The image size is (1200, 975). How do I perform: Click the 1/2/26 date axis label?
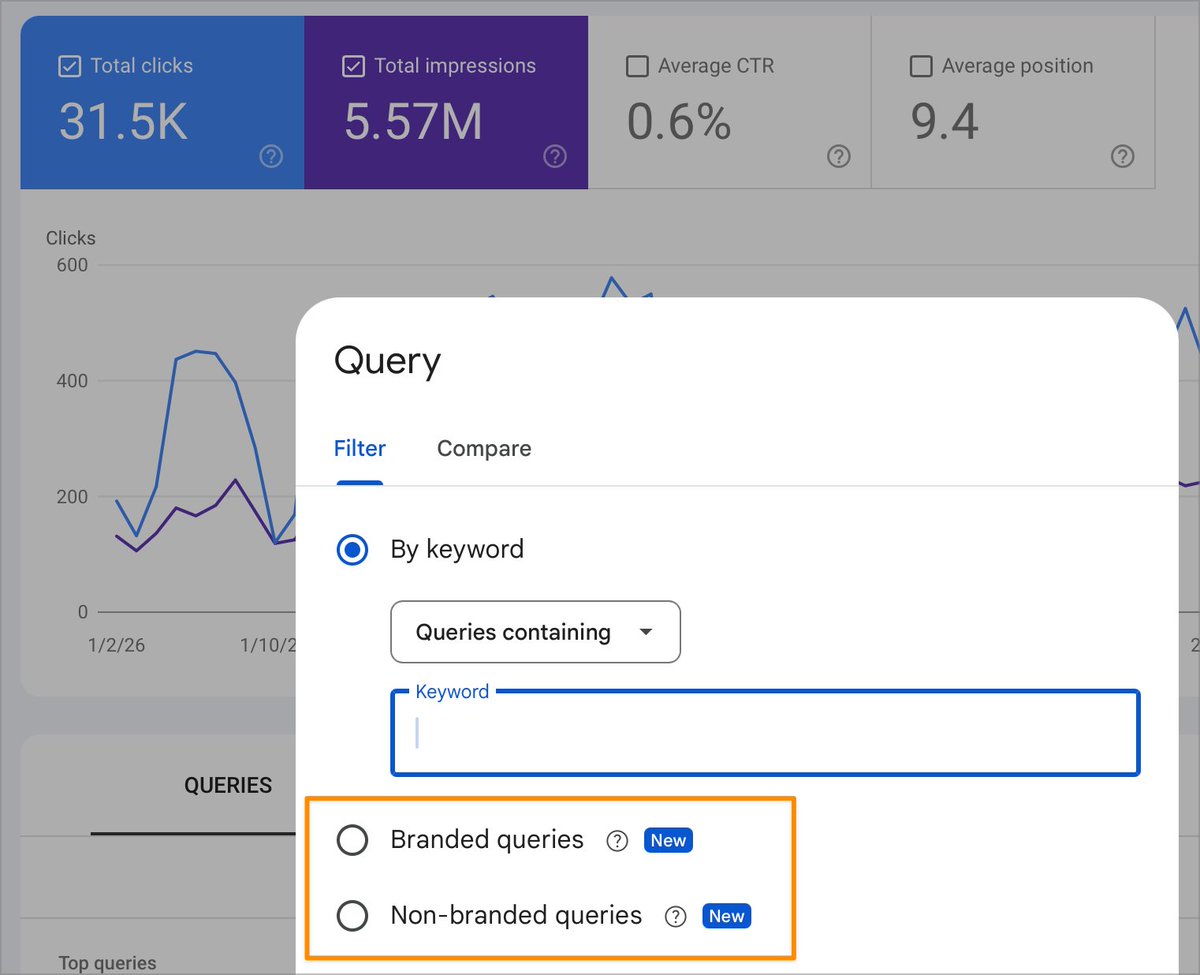coord(117,645)
